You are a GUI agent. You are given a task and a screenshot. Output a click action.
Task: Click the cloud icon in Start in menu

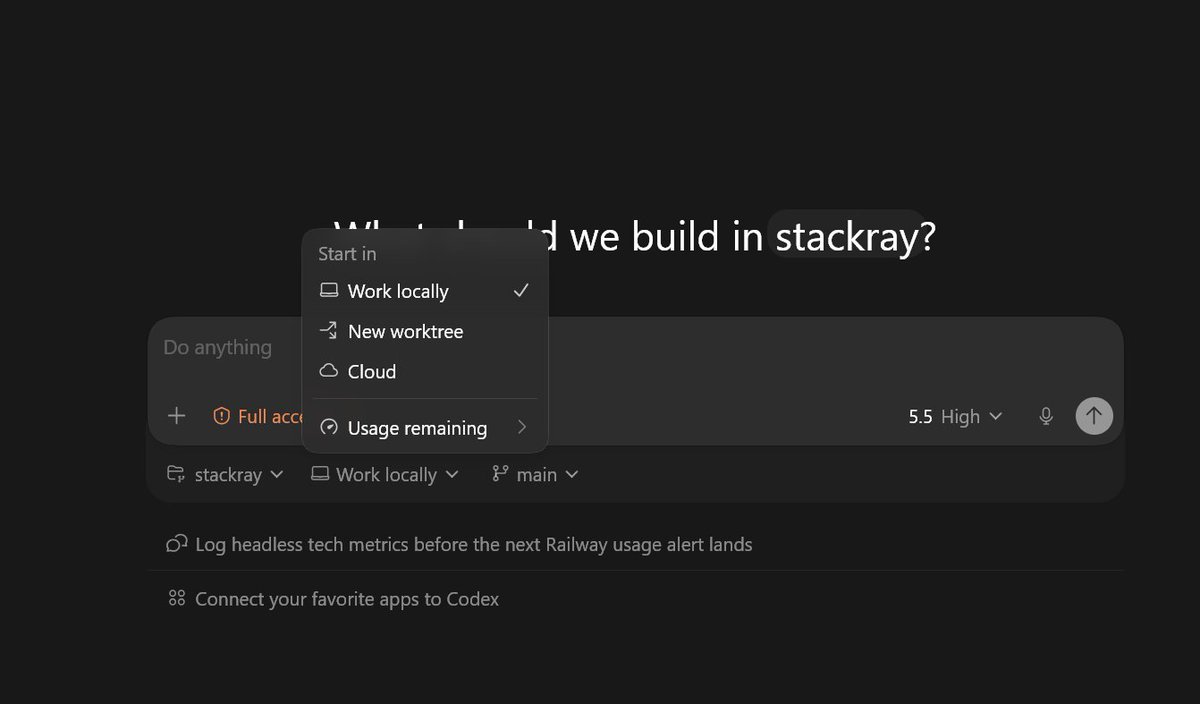[x=329, y=371]
